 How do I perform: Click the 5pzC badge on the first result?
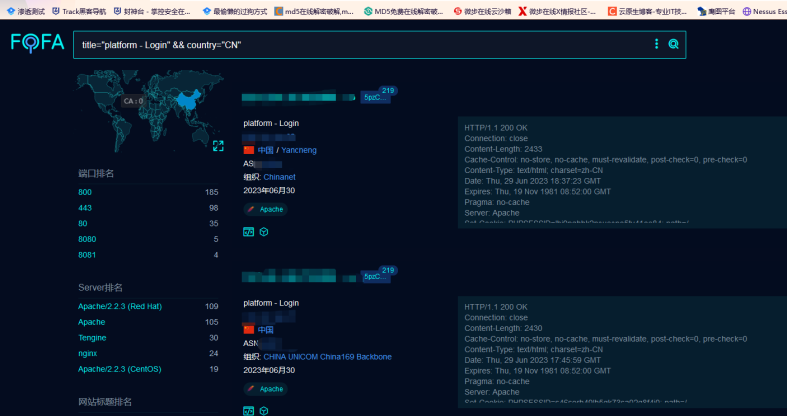click(375, 97)
